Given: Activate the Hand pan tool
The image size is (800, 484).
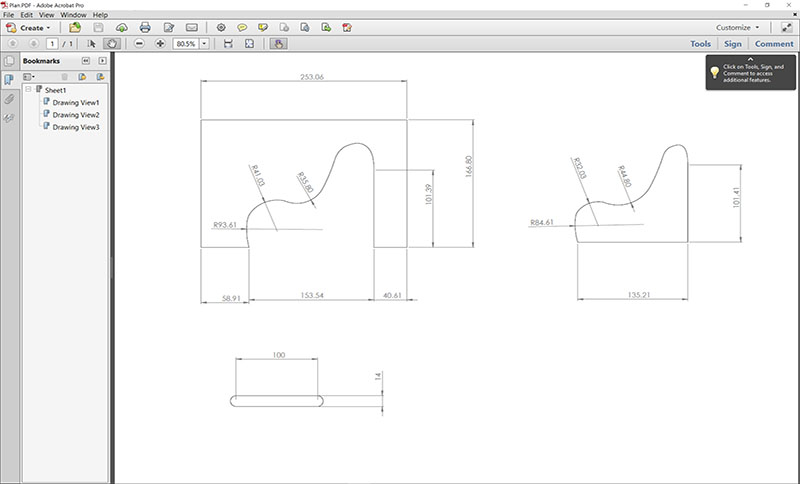Looking at the screenshot, I should (x=112, y=44).
